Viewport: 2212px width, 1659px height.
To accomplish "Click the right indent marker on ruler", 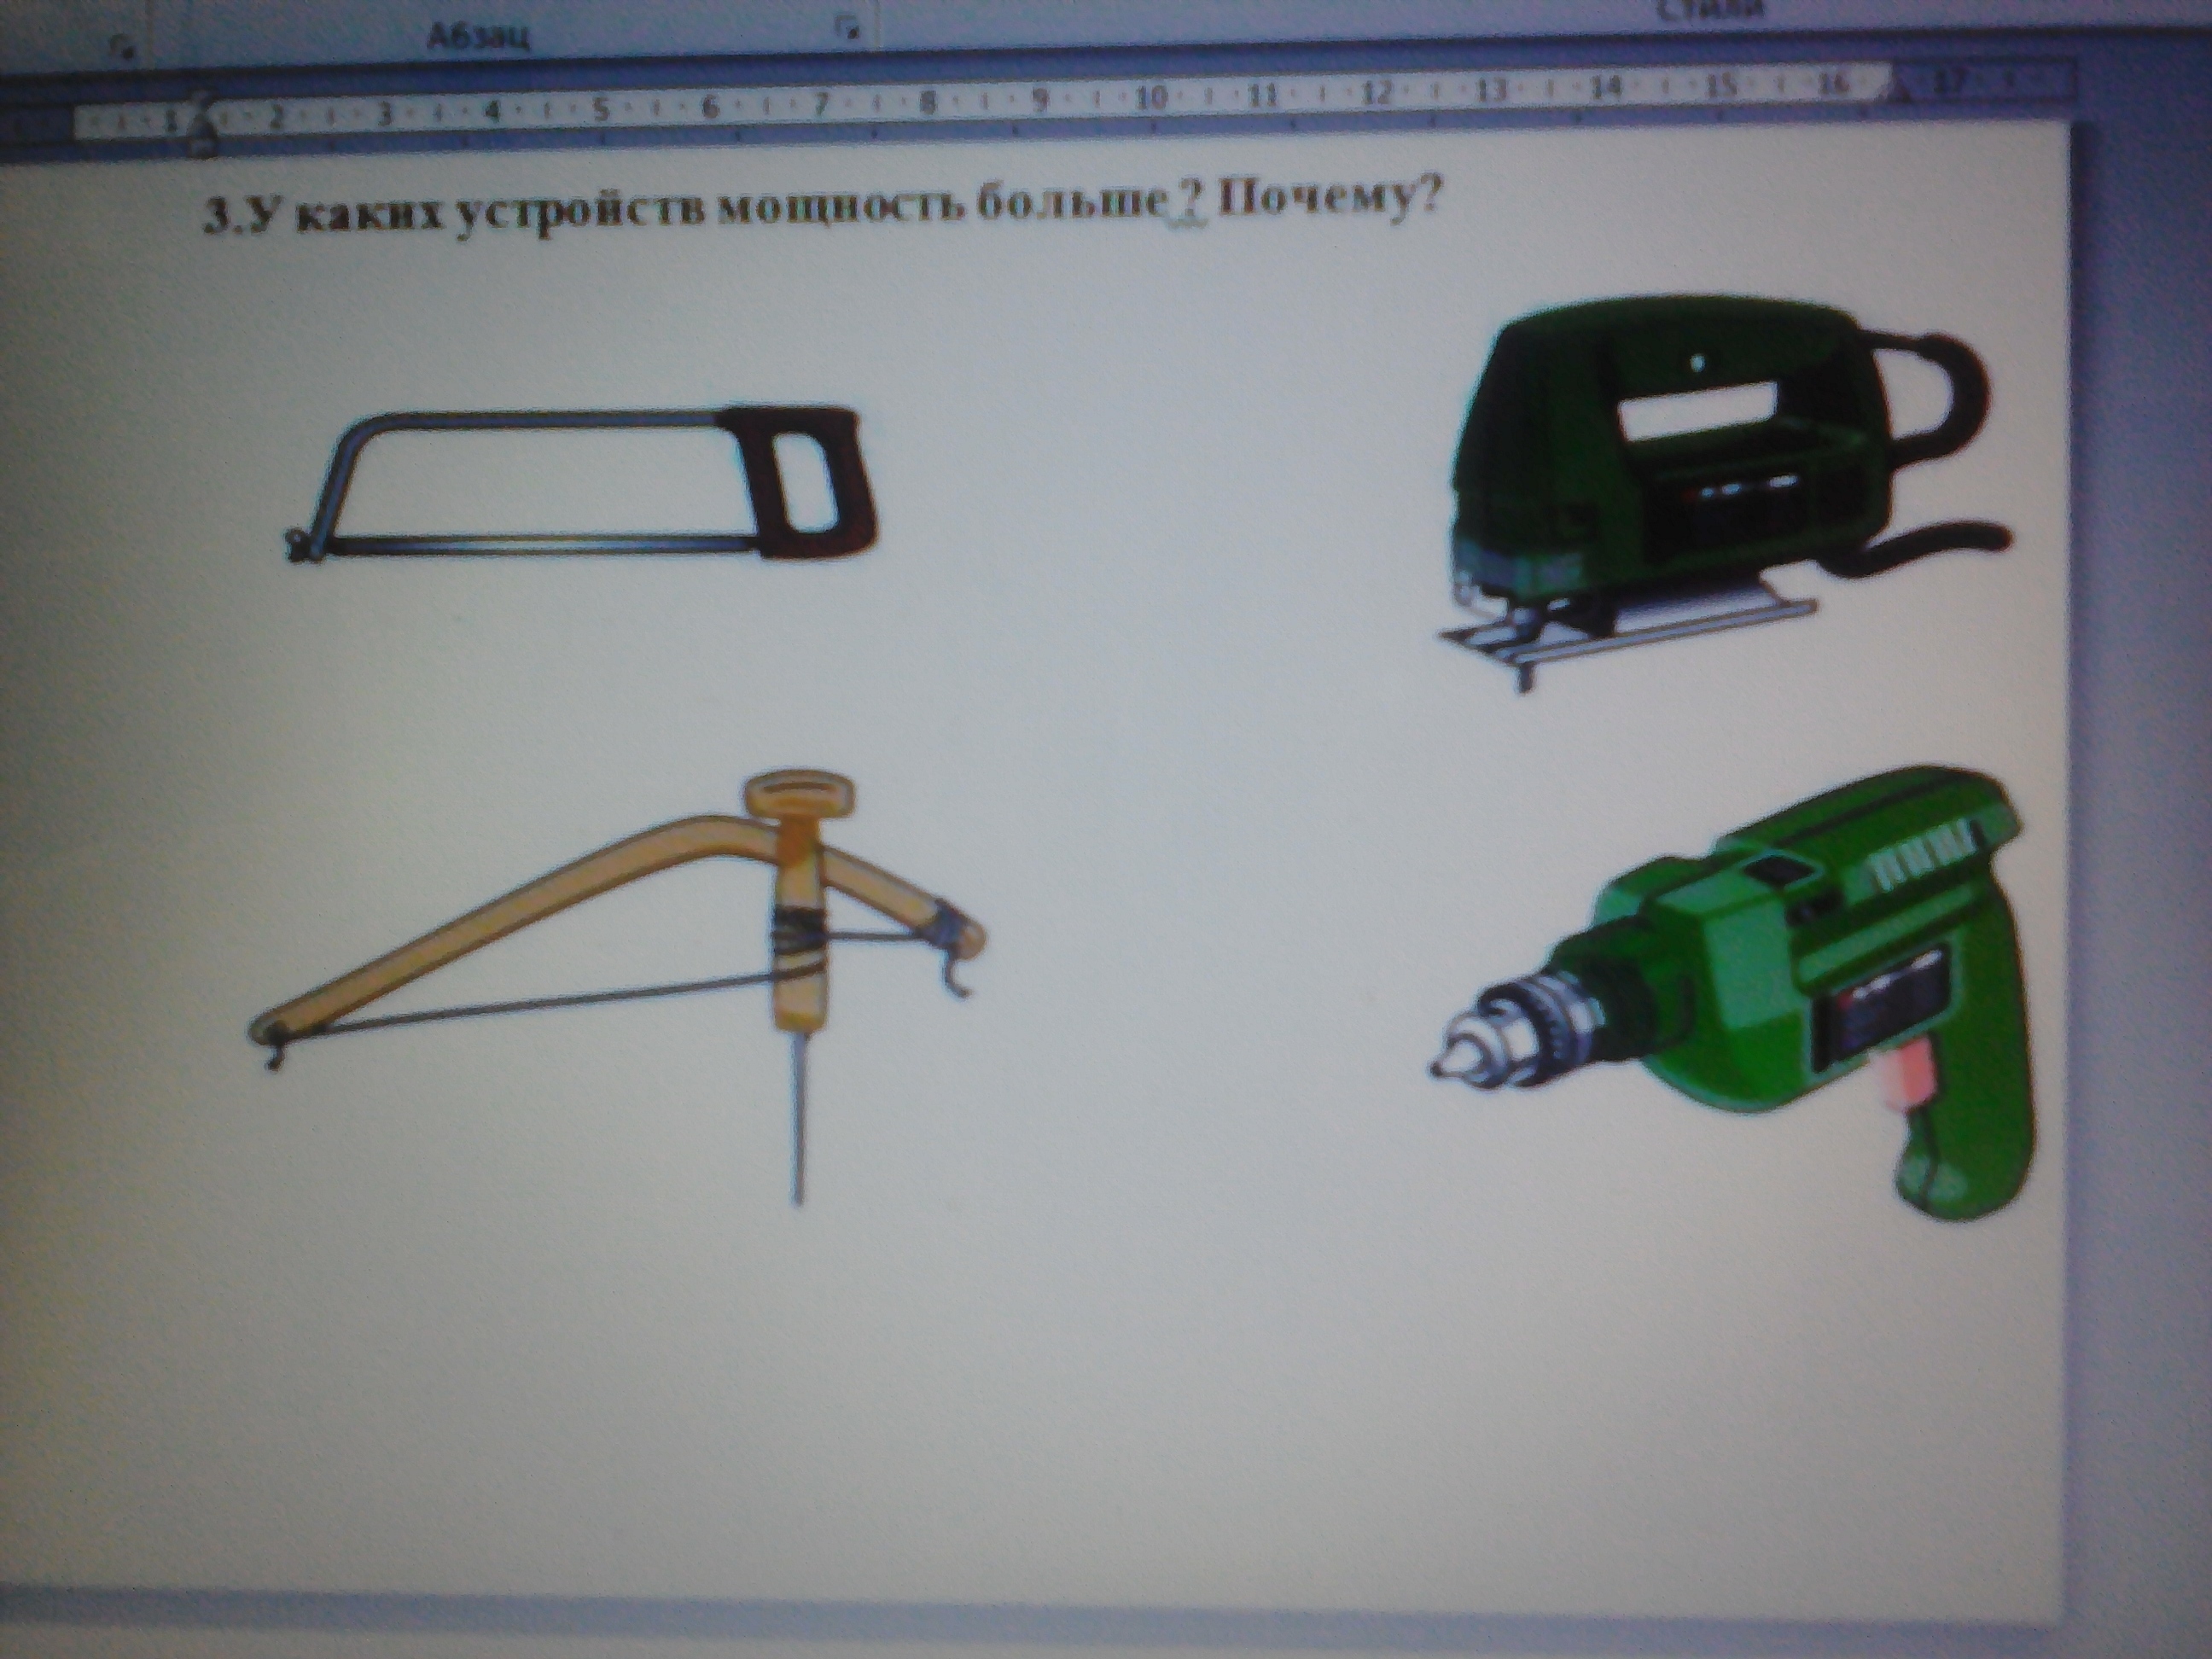I will click(x=1901, y=92).
